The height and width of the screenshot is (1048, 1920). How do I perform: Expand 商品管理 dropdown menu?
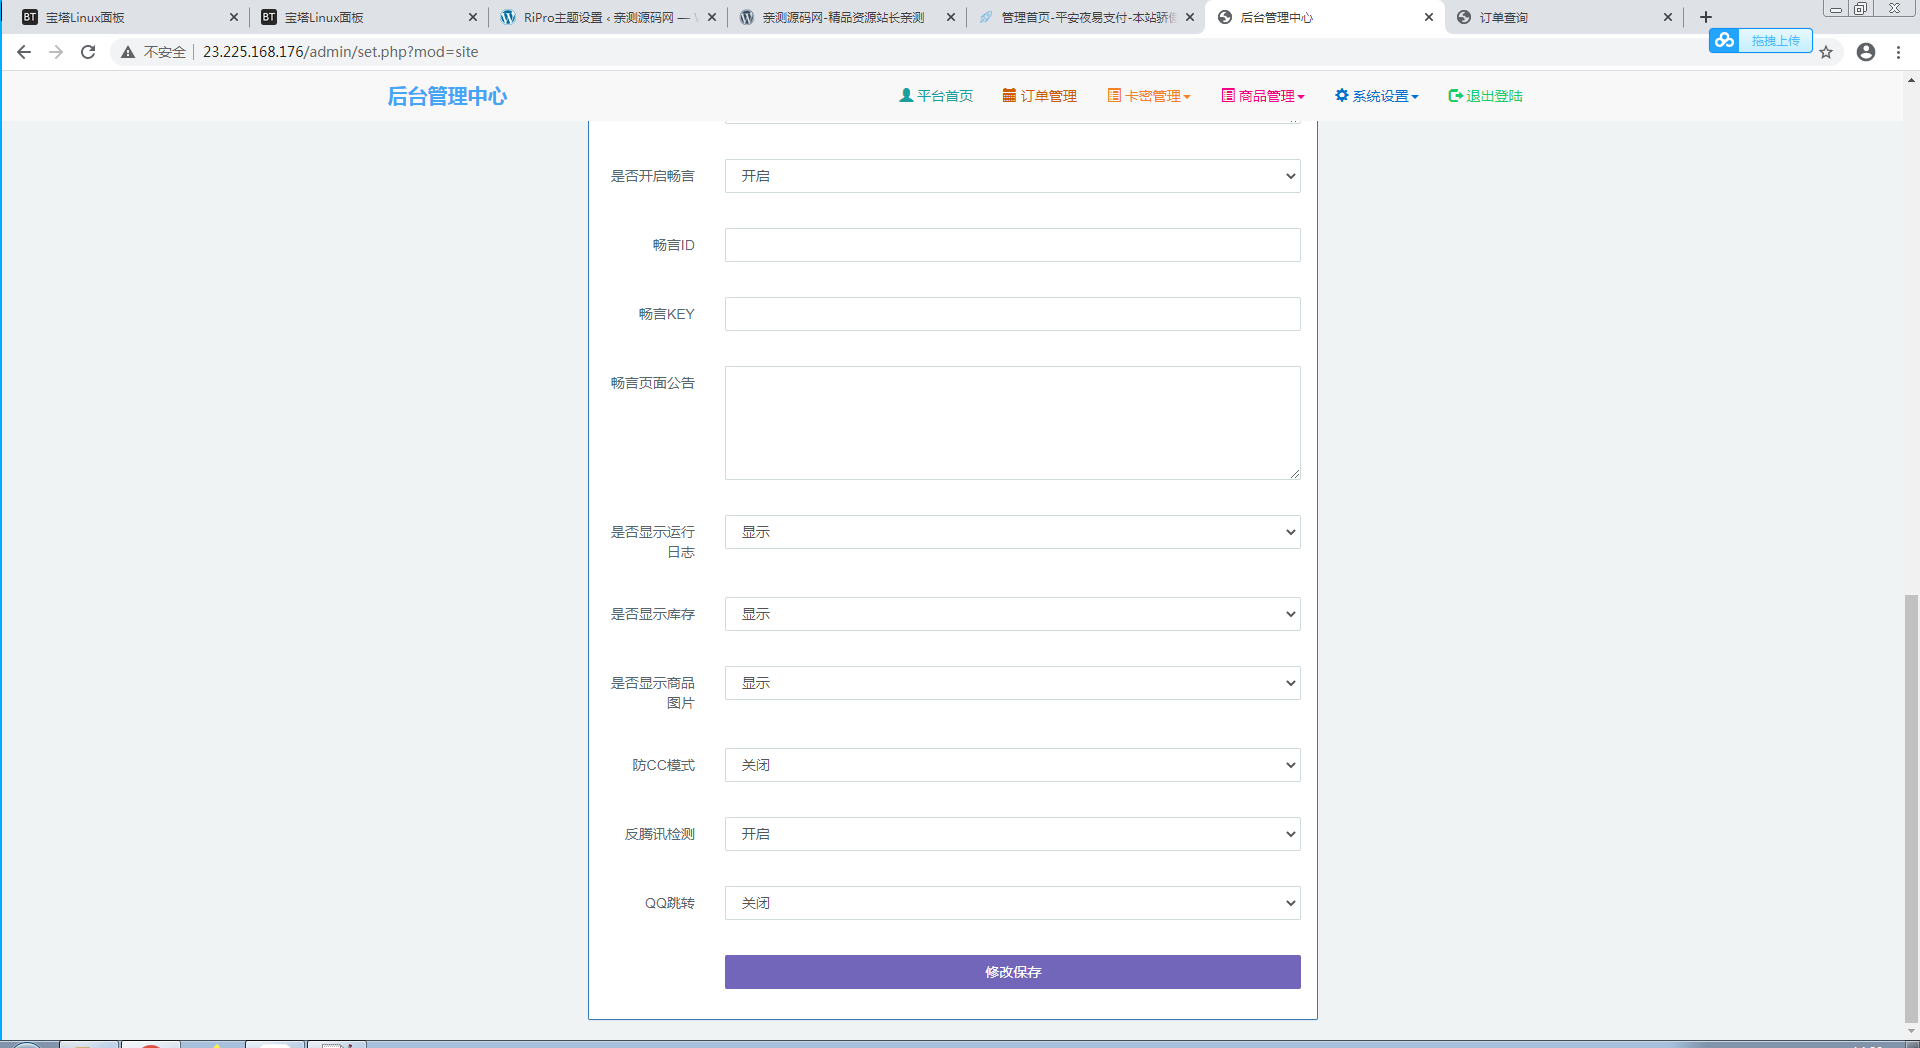[1263, 96]
